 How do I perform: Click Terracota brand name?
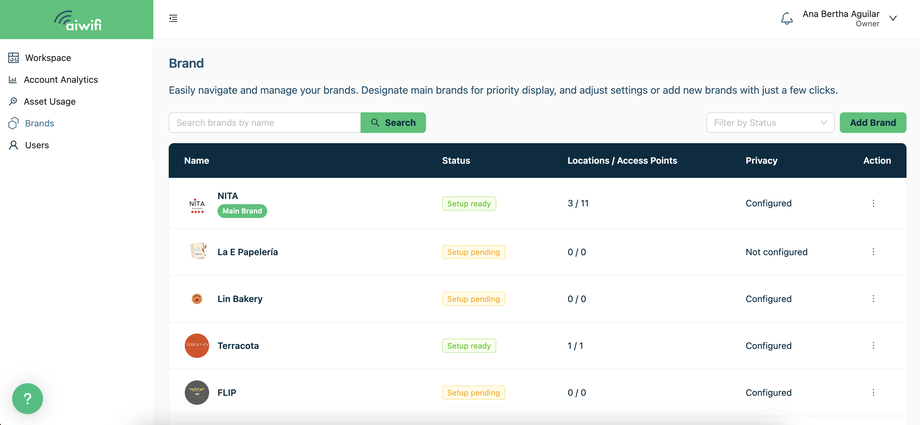pyautogui.click(x=238, y=346)
